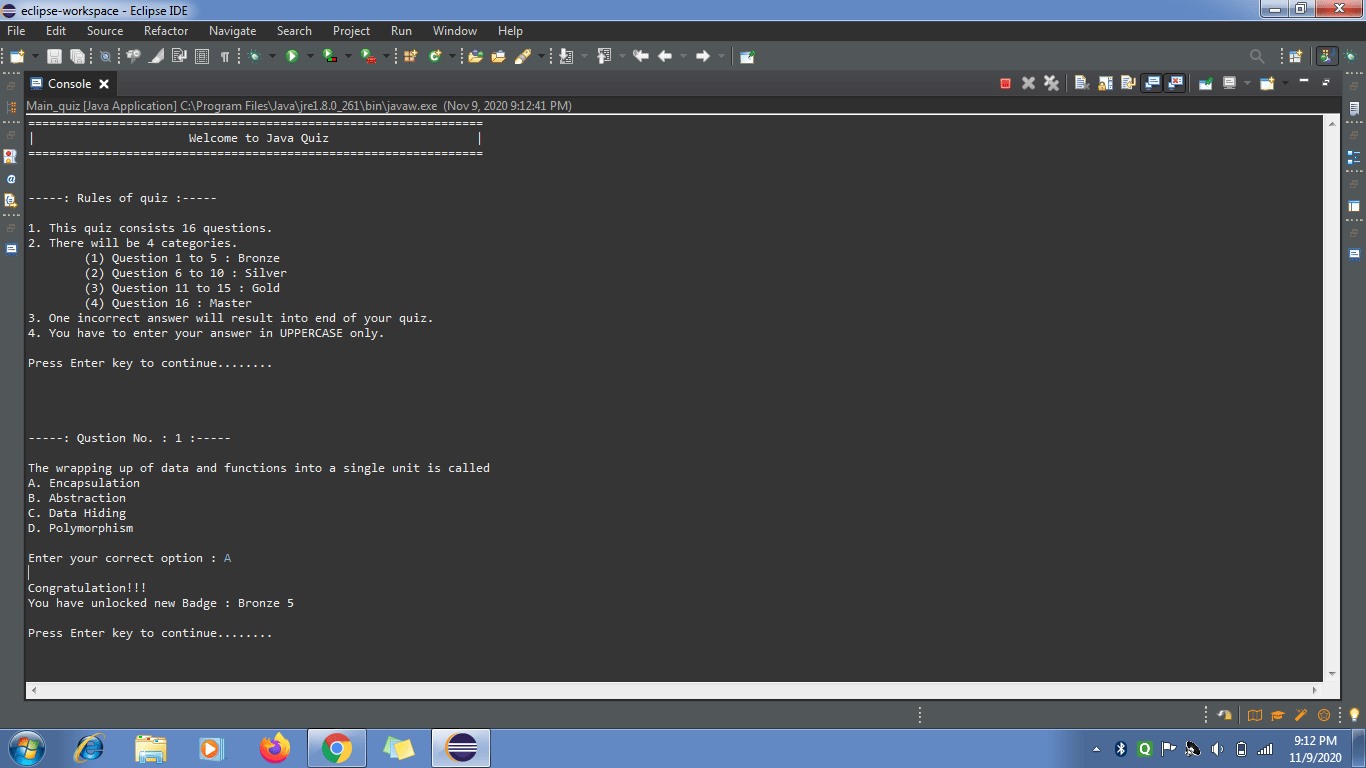Click the volume icon in system tray
This screenshot has height=768, width=1366.
pyautogui.click(x=1217, y=749)
